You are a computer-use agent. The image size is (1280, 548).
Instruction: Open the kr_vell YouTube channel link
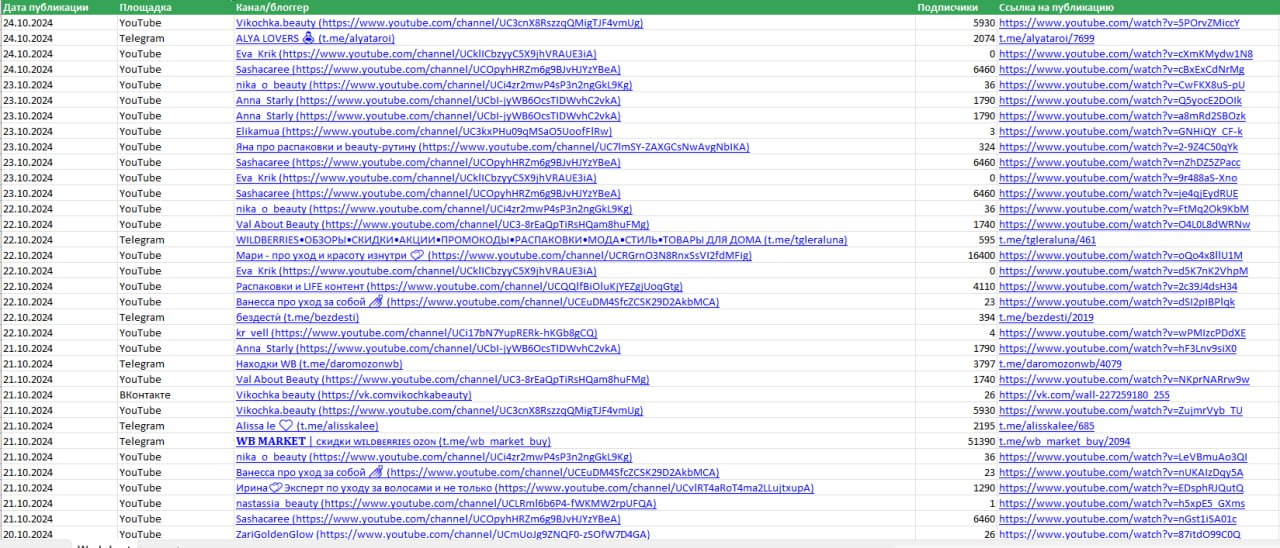point(416,333)
